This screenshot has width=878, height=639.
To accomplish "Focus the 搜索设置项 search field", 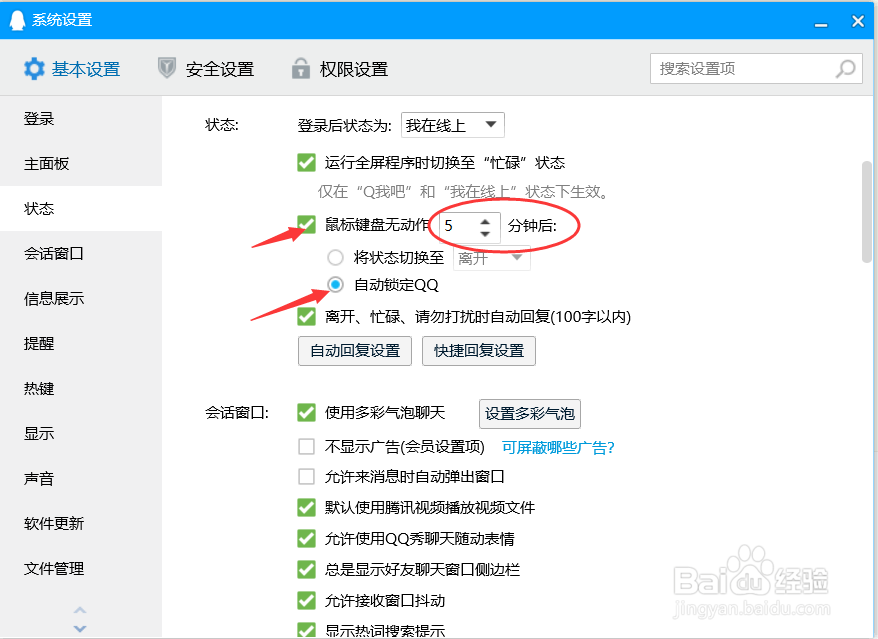I will pyautogui.click(x=756, y=69).
